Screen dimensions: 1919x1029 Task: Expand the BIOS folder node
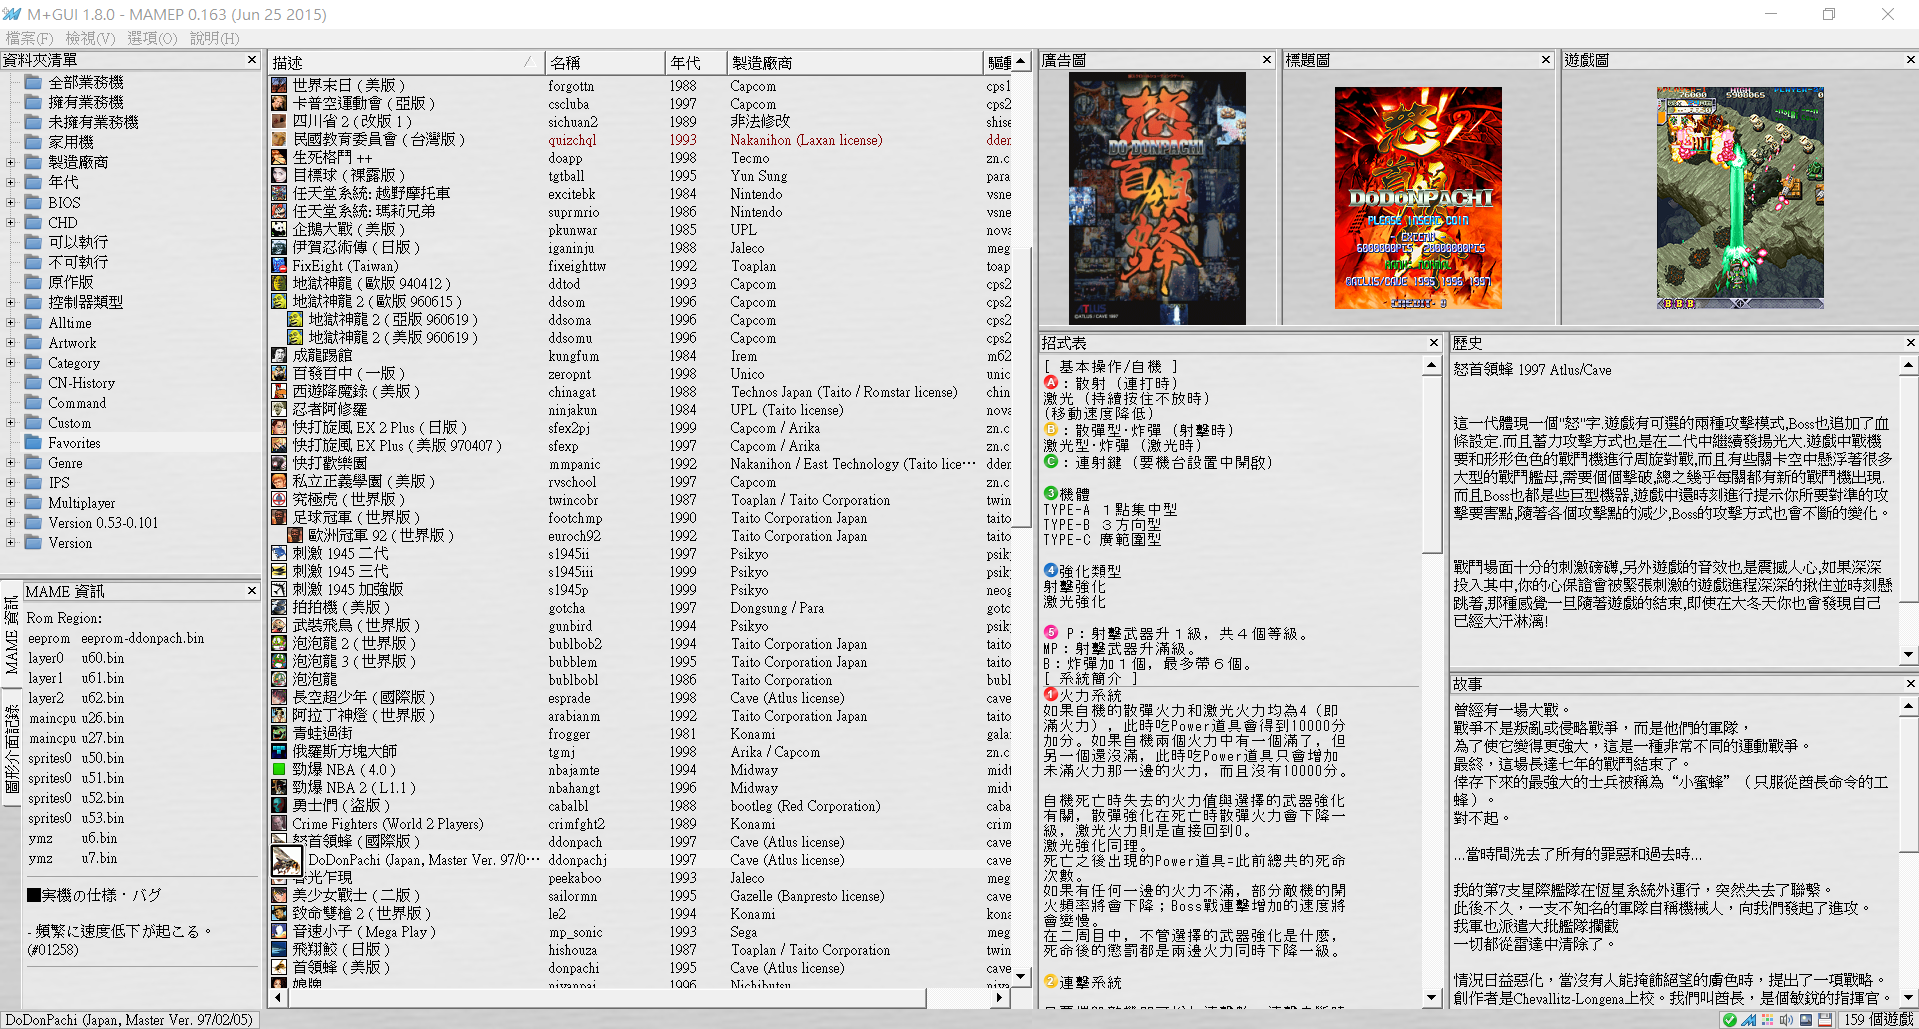[x=11, y=202]
